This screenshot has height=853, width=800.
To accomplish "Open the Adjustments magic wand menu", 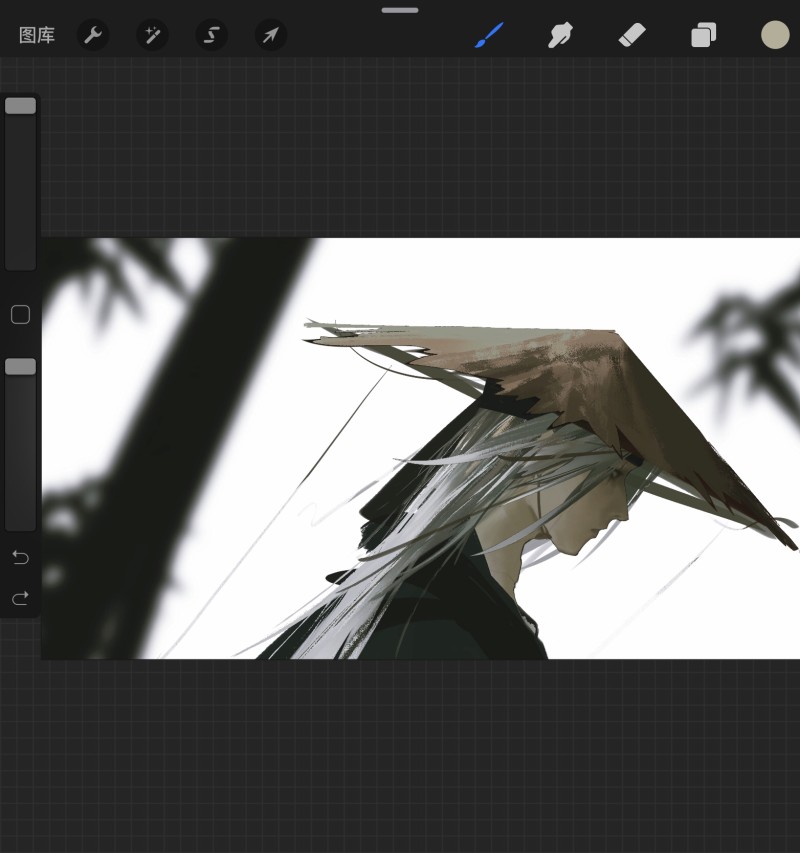I will click(152, 35).
